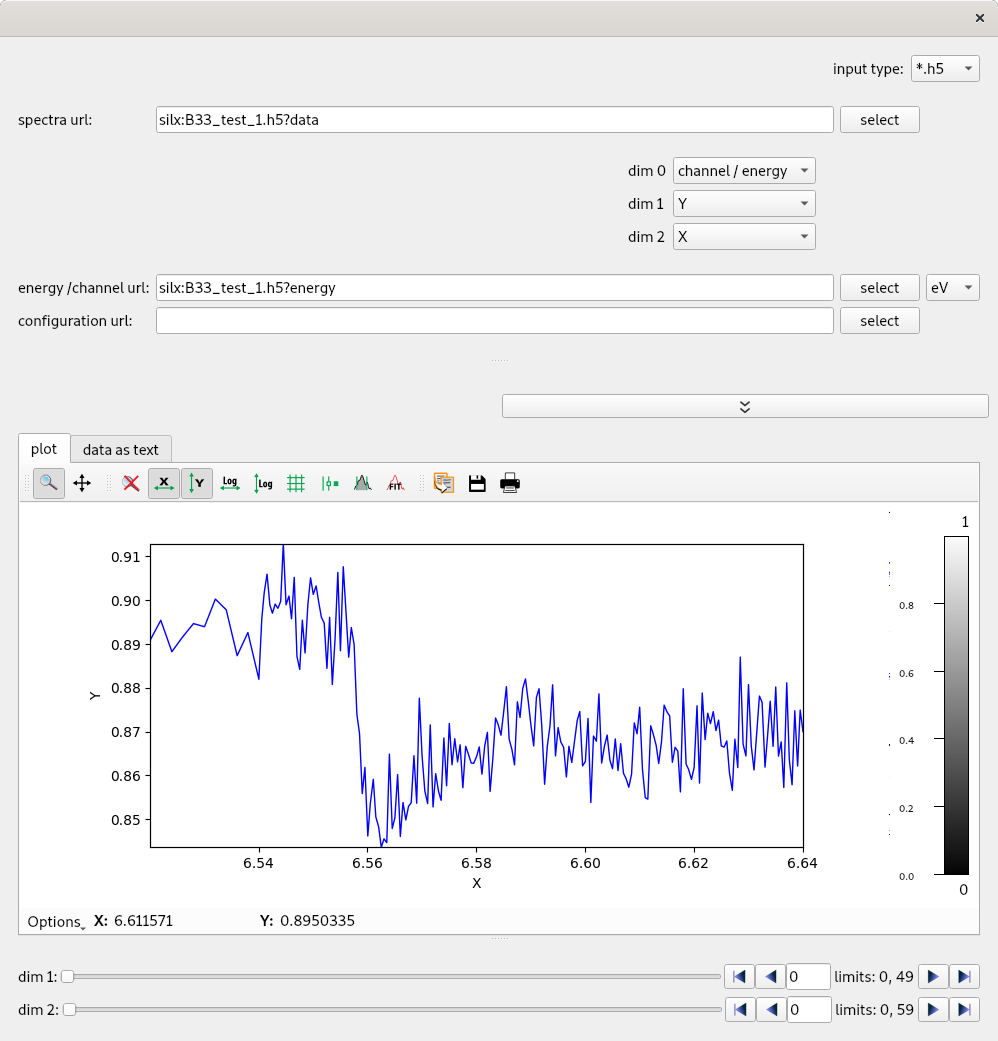Image resolution: width=998 pixels, height=1041 pixels.
Task: Change curve style icon
Action: coord(329,483)
